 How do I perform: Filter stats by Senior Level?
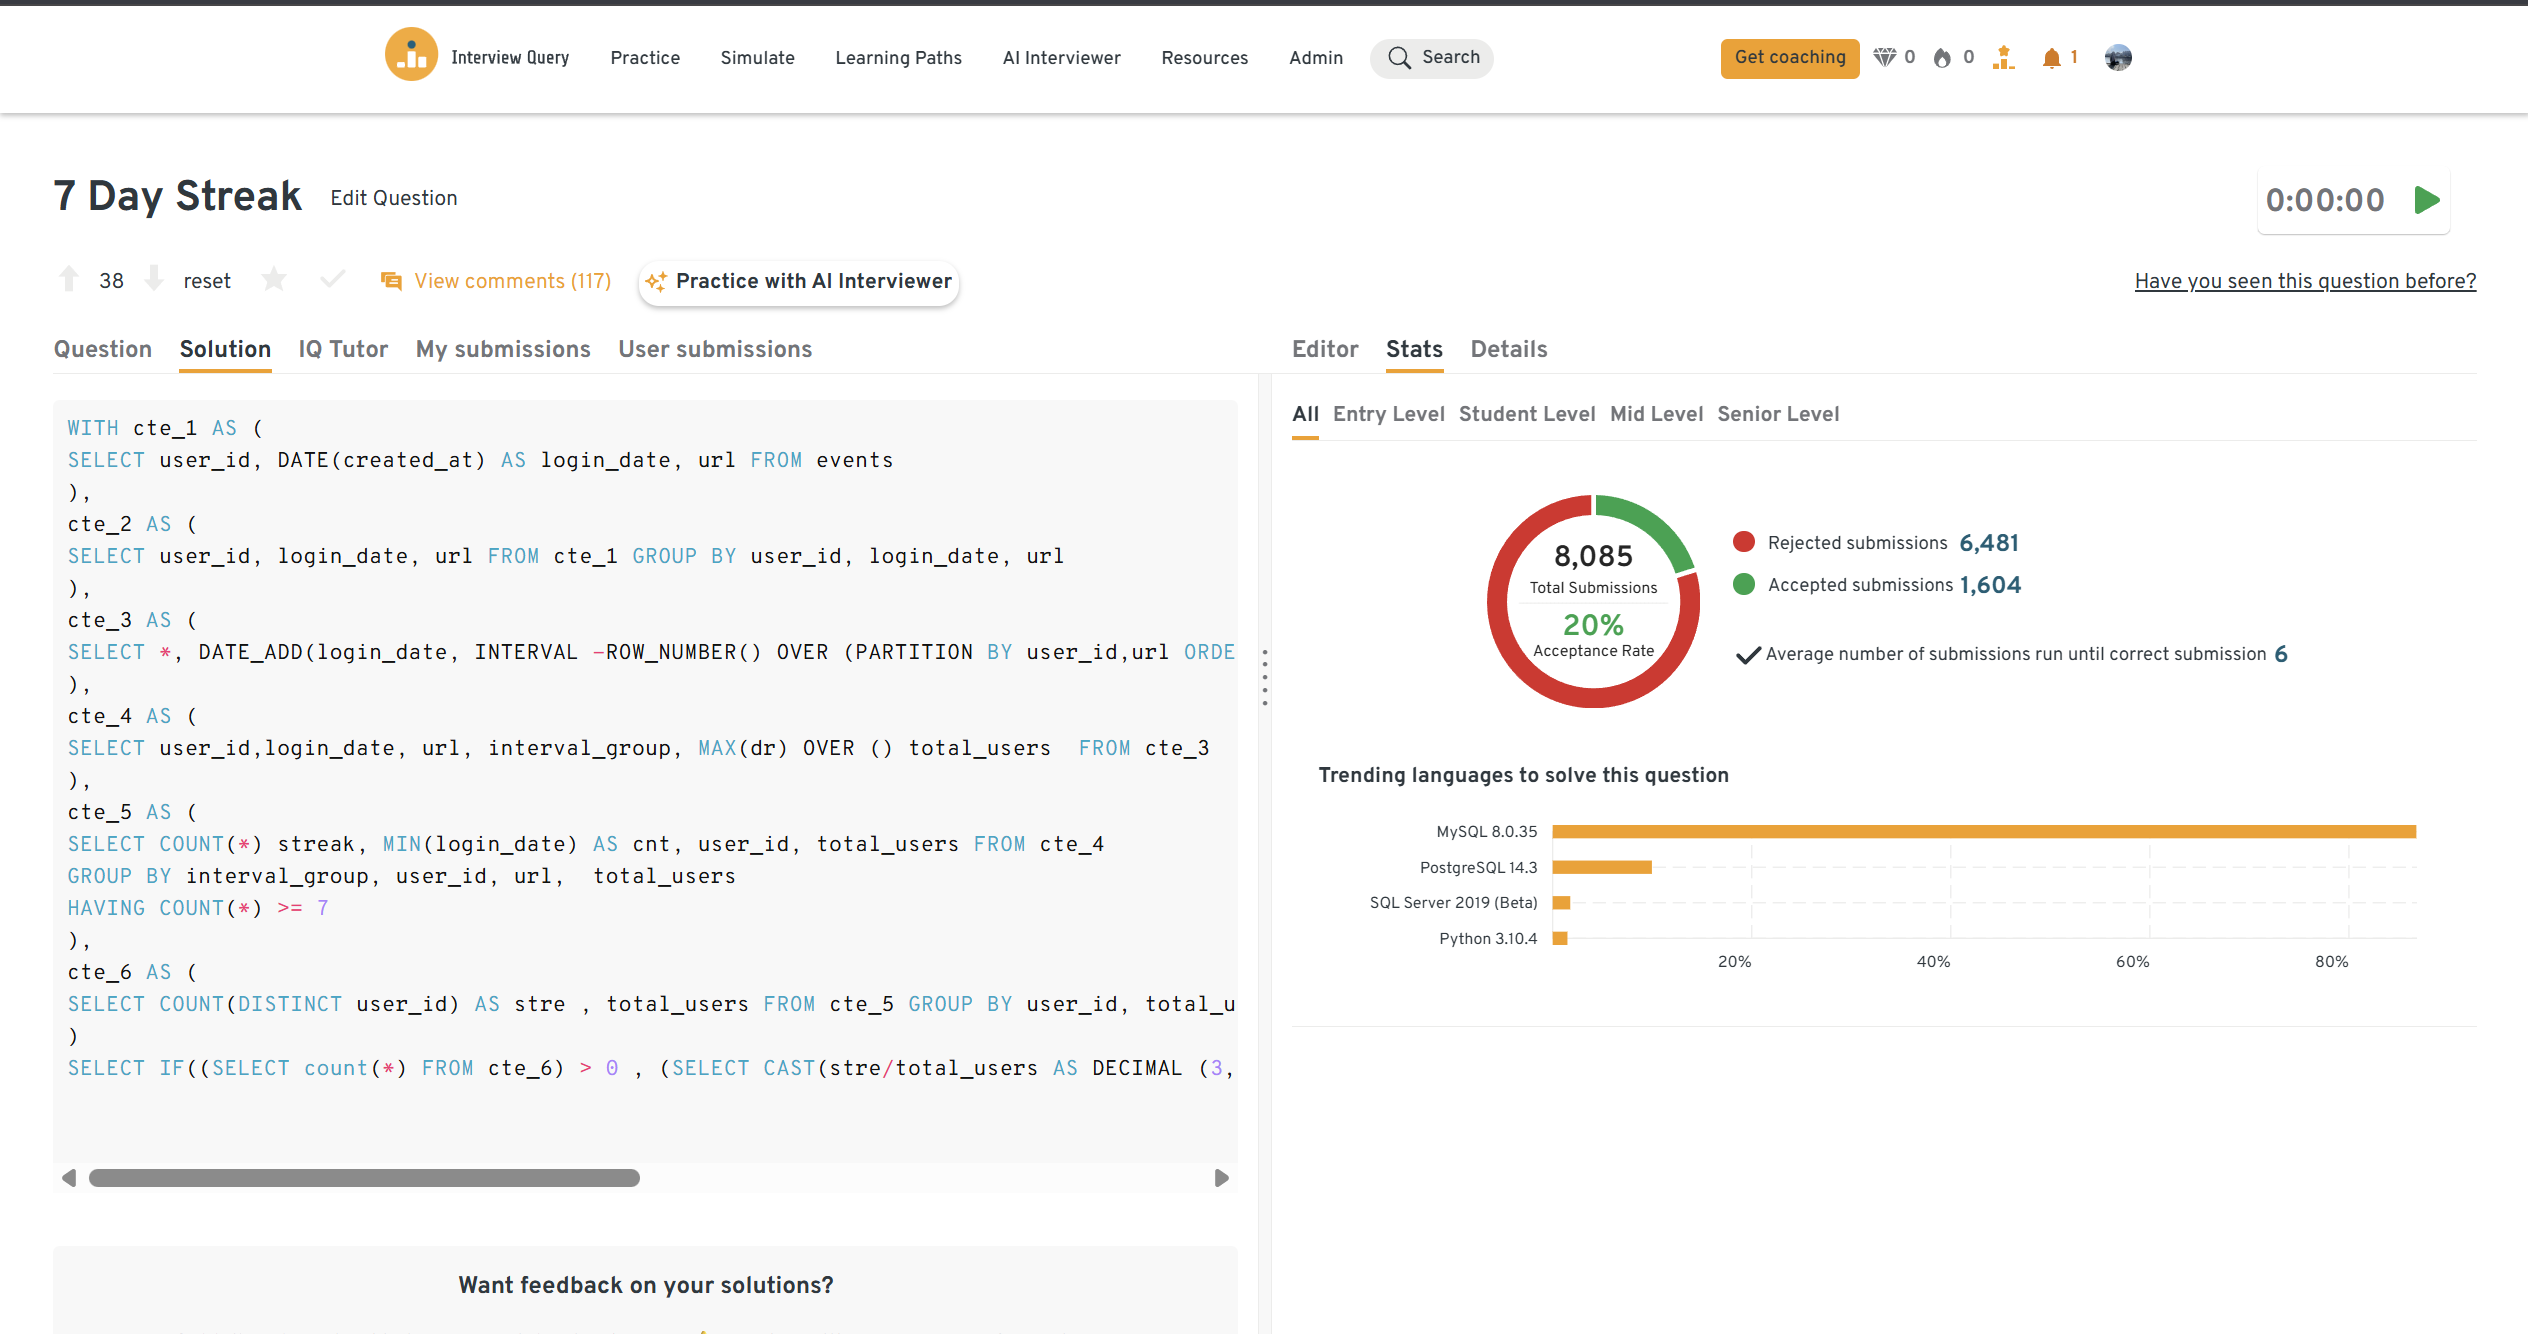coord(1777,414)
